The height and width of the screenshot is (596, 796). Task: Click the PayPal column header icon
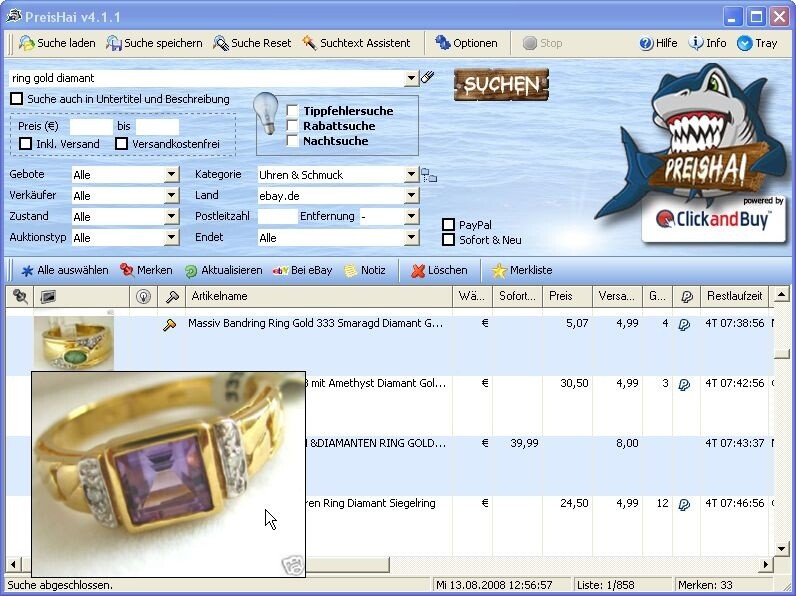pos(686,296)
